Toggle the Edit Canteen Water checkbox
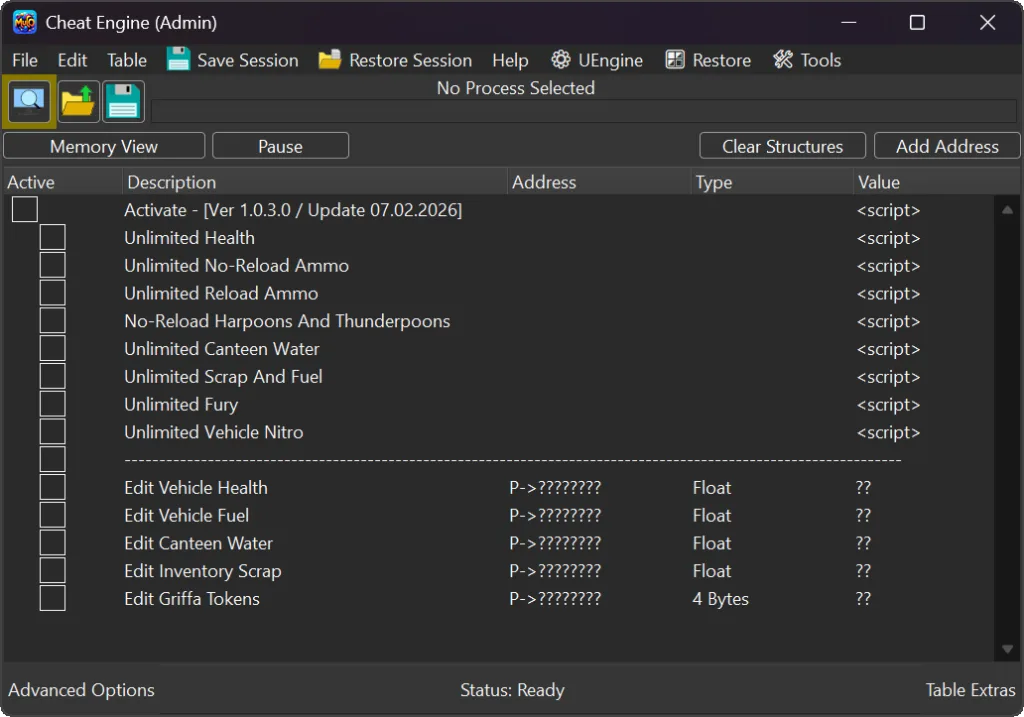Image resolution: width=1024 pixels, height=717 pixels. (x=52, y=543)
